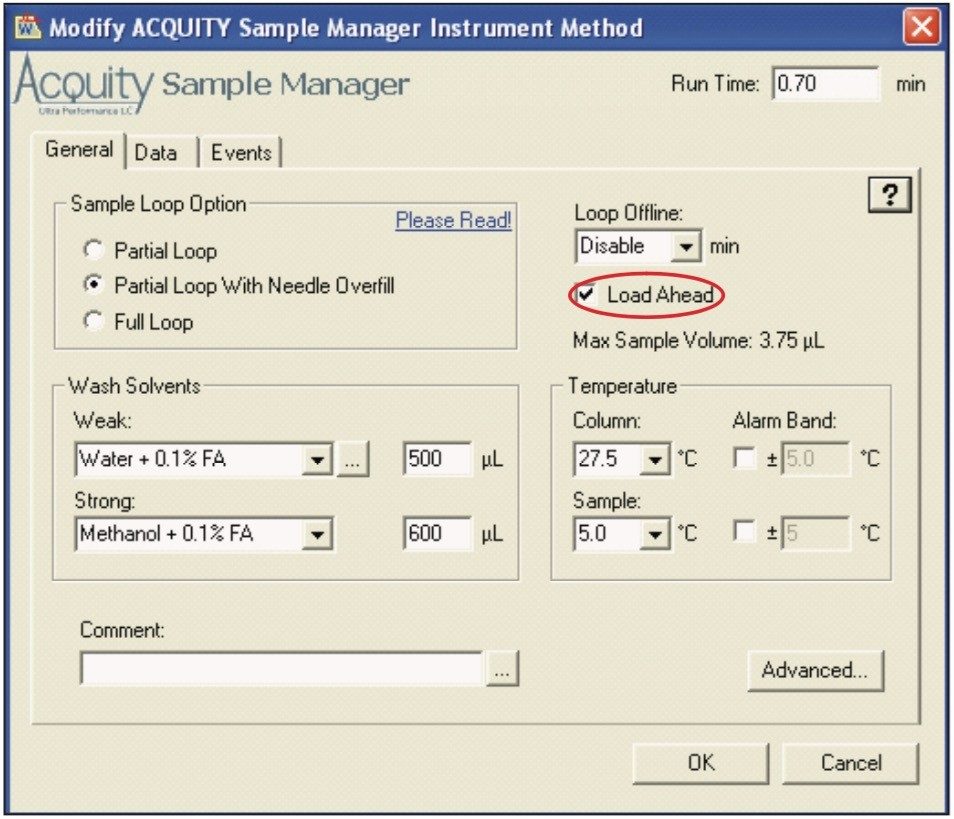This screenshot has height=819, width=954.
Task: Click the question mark help button
Action: click(x=889, y=195)
